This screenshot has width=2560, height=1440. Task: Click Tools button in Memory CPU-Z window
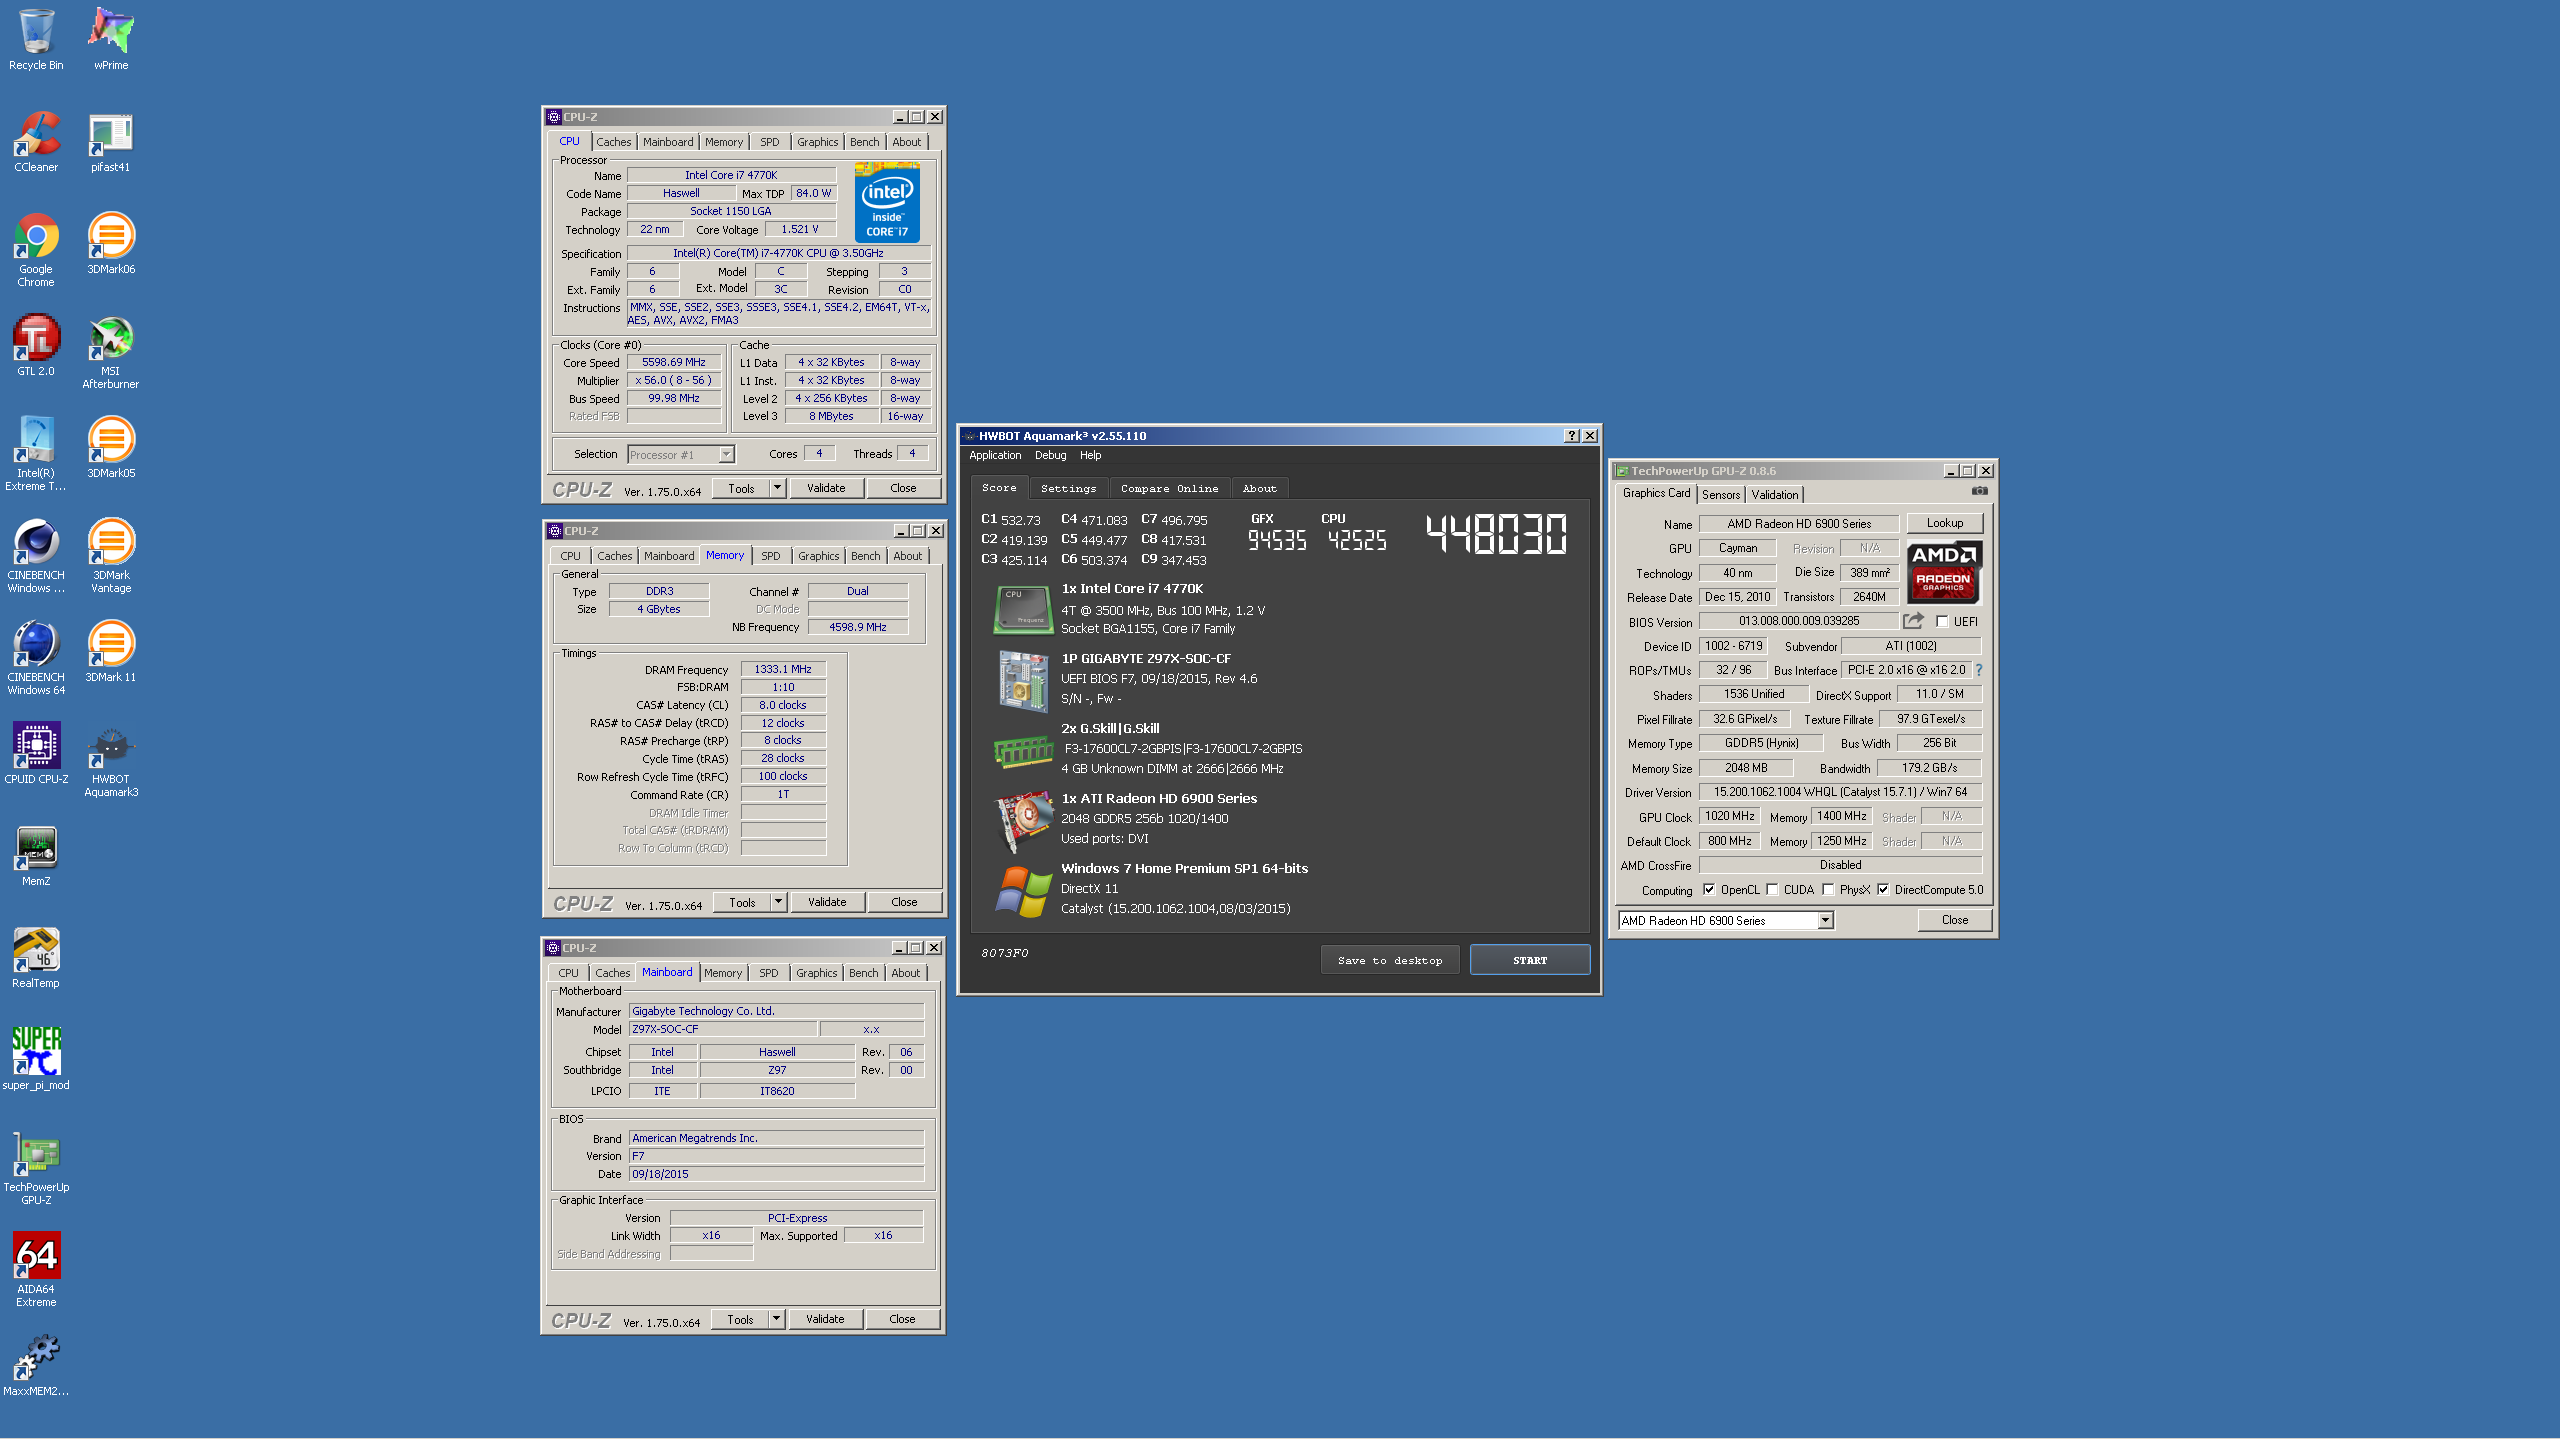click(742, 902)
